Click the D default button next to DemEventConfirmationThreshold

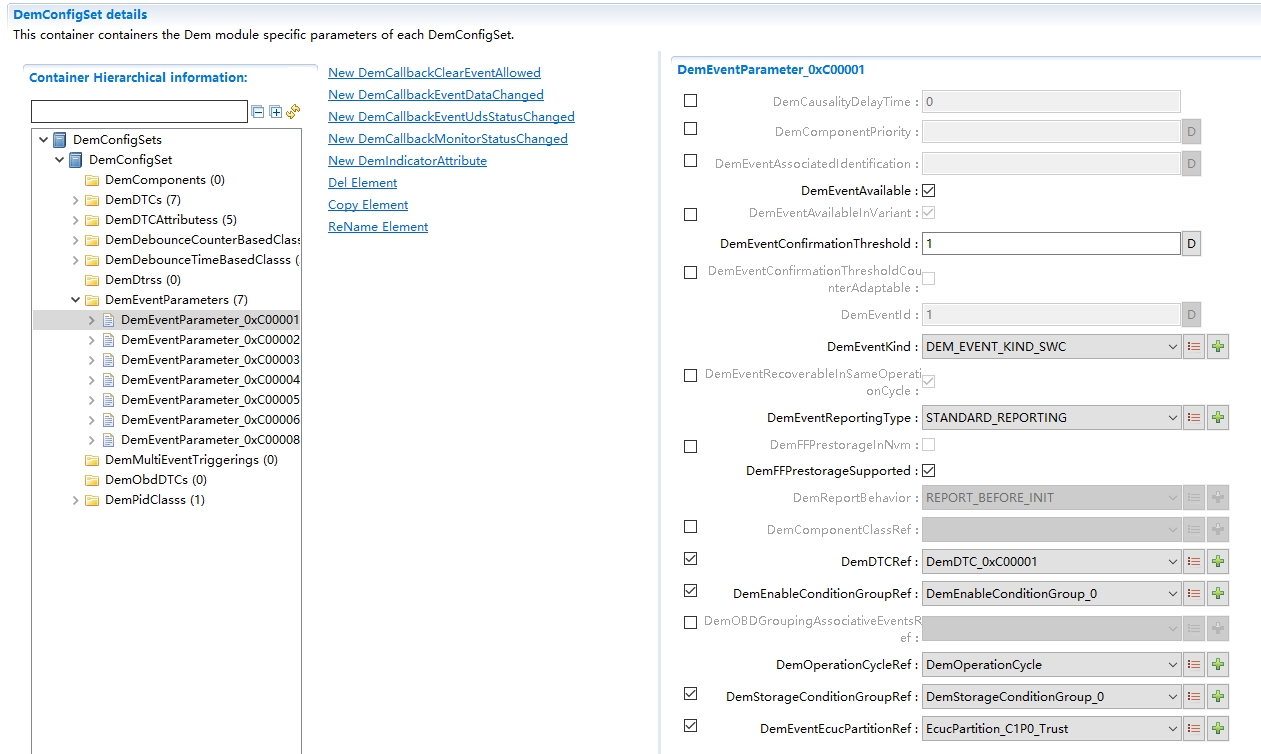(1190, 243)
